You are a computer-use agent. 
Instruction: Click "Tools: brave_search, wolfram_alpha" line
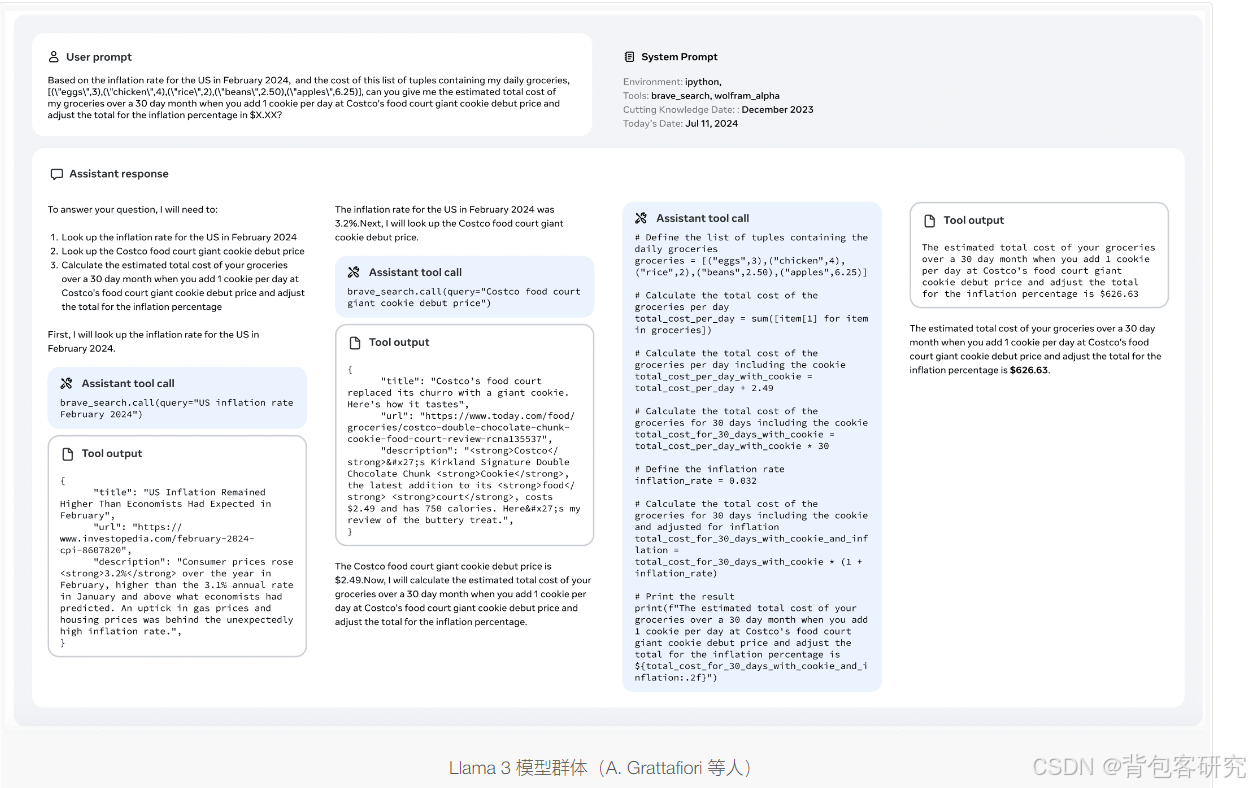[701, 96]
